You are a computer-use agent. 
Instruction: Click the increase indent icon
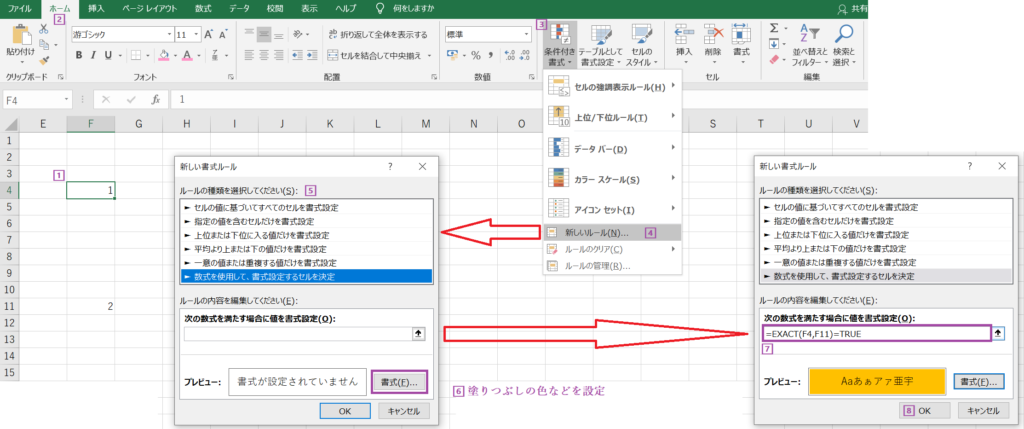pyautogui.click(x=312, y=56)
